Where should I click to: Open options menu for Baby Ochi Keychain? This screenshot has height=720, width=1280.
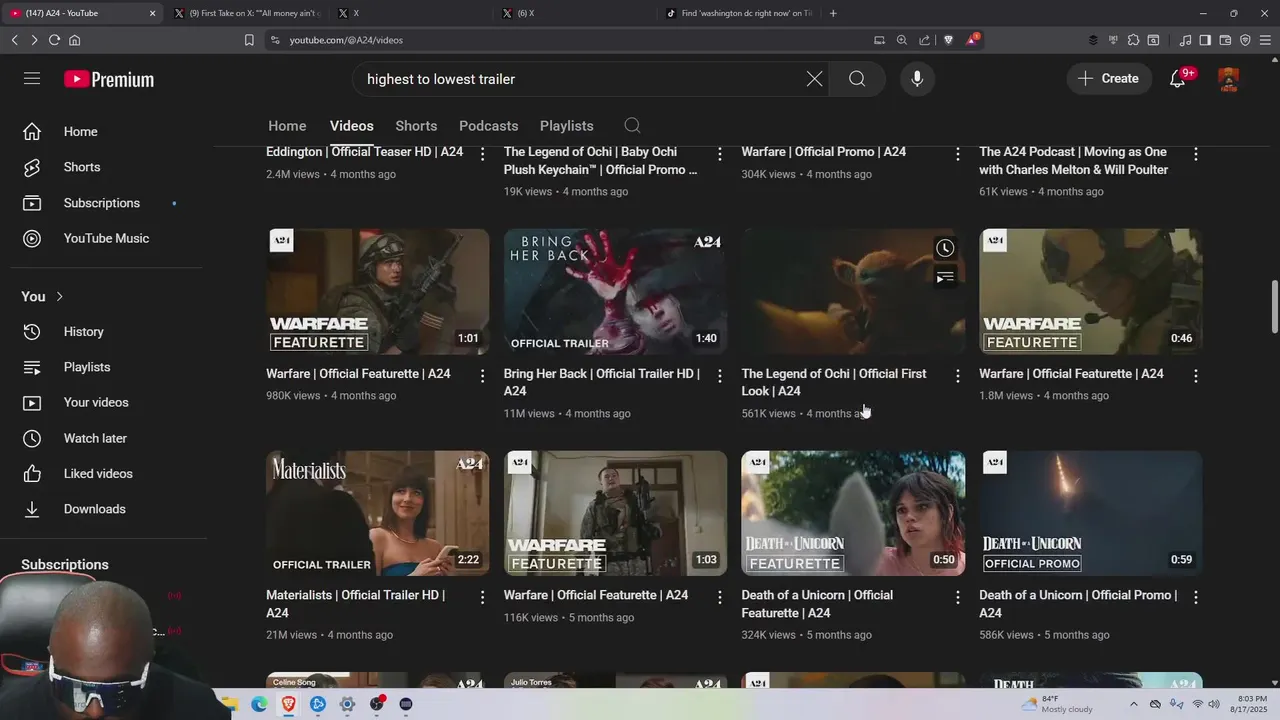point(719,153)
